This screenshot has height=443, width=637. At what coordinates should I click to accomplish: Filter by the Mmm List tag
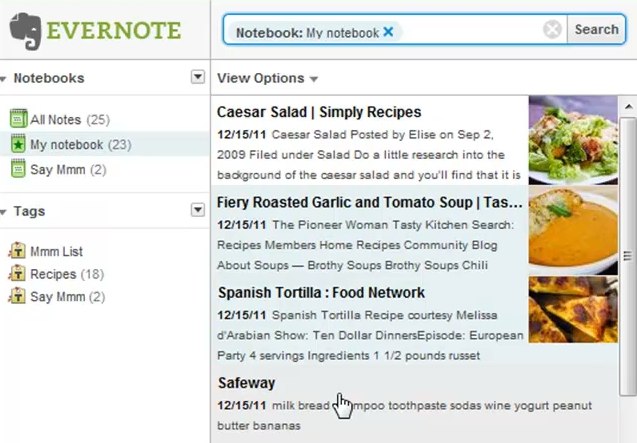[56, 252]
